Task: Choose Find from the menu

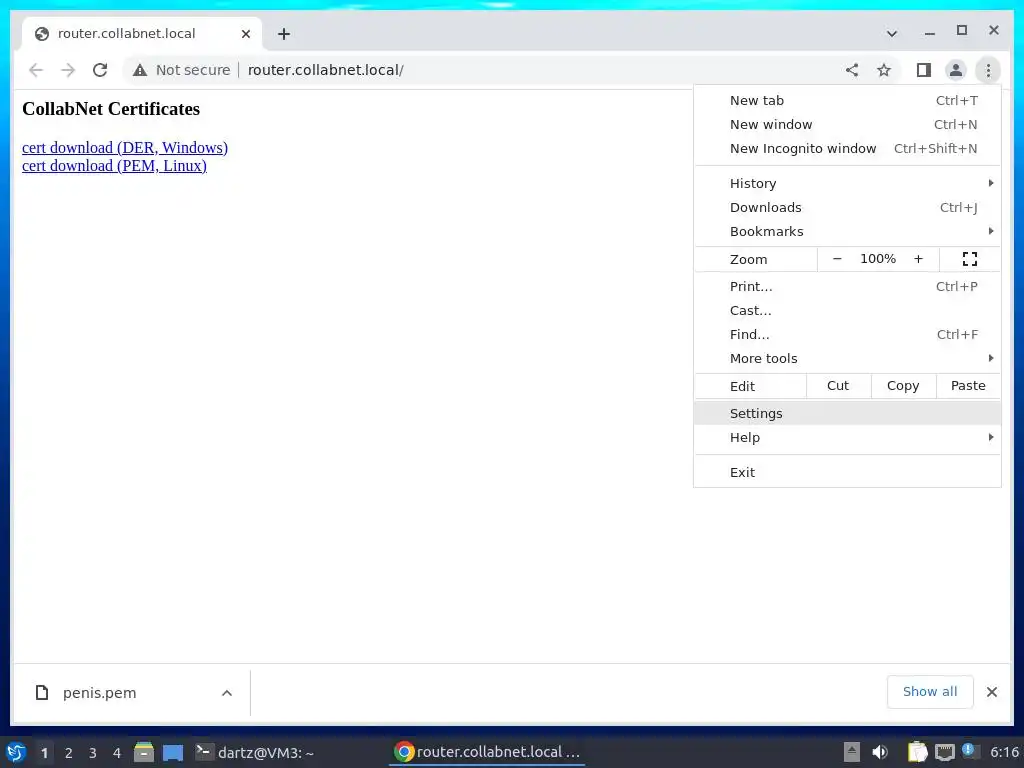Action: (847, 335)
